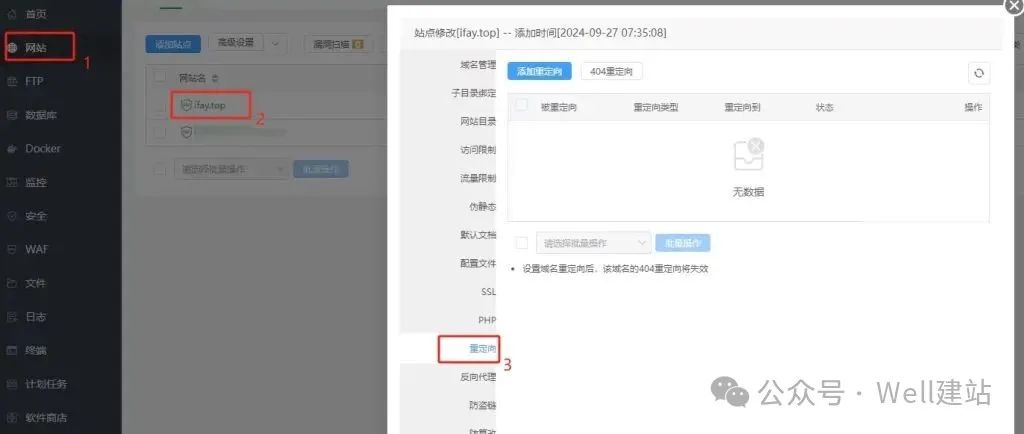Click the 404重定向 button
1024x434 pixels.
pos(611,72)
